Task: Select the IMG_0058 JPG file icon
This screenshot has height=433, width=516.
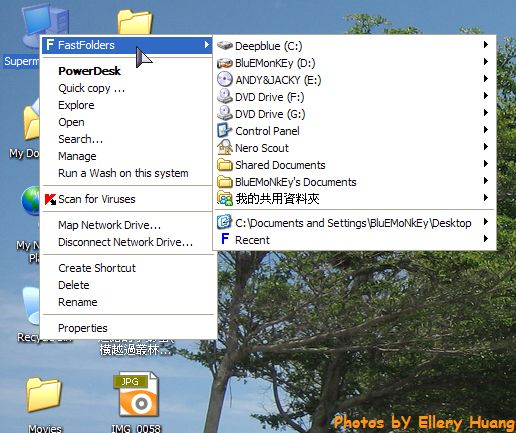Action: pyautogui.click(x=136, y=395)
